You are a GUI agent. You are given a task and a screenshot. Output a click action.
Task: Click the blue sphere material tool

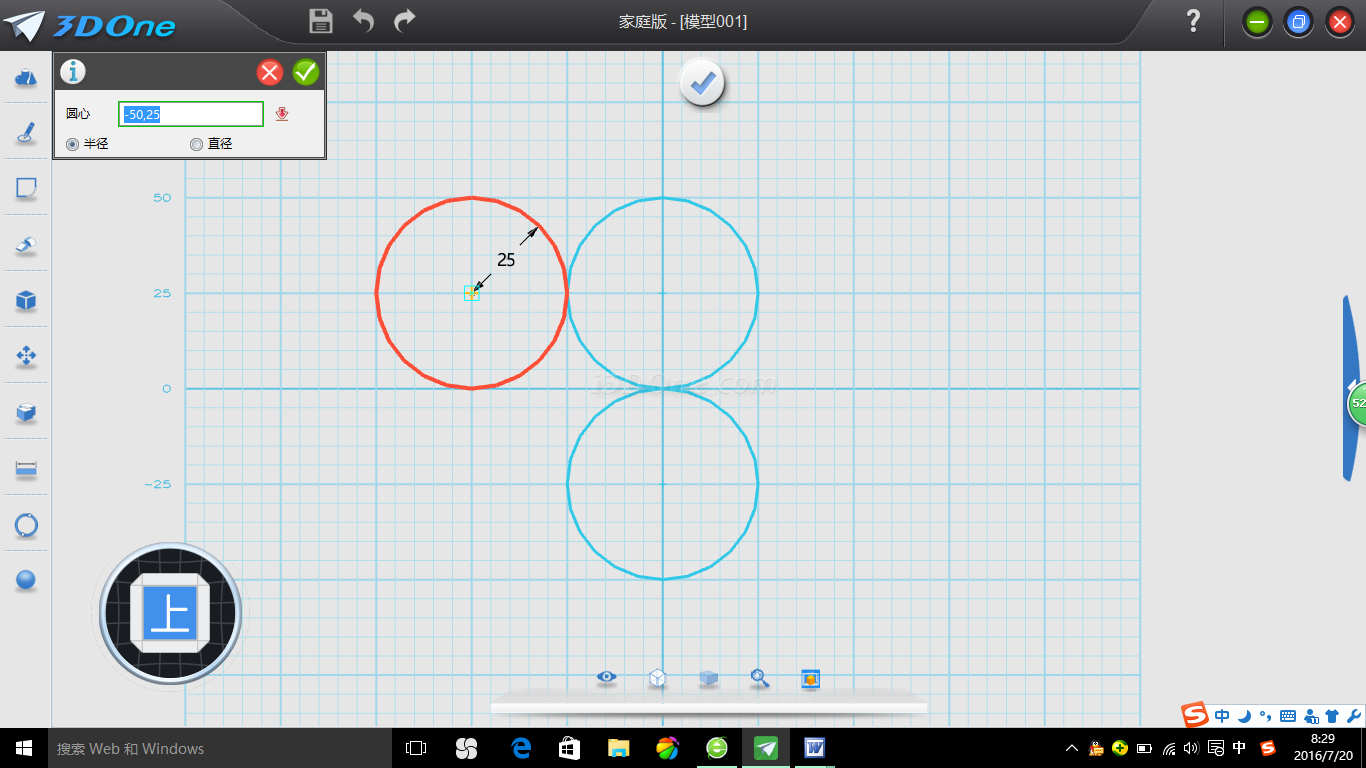(x=26, y=580)
